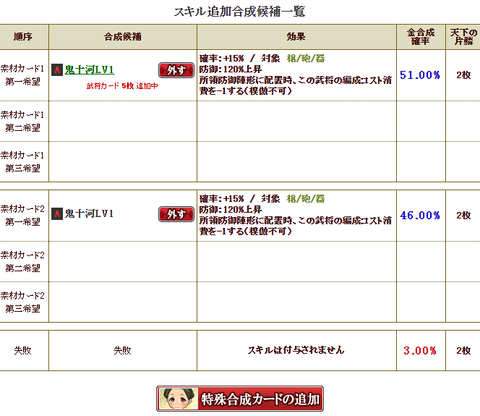This screenshot has width=480, height=416.
Task: Select the 46.00% synthesis rate value
Action: (420, 215)
